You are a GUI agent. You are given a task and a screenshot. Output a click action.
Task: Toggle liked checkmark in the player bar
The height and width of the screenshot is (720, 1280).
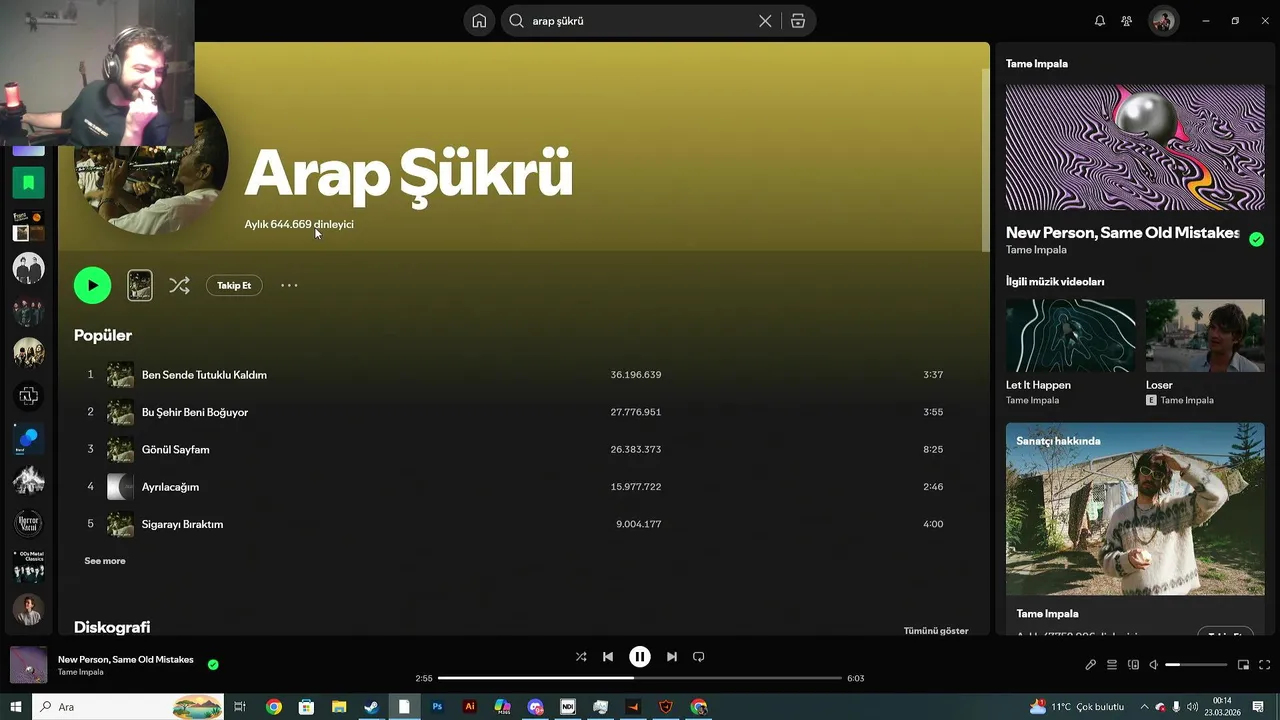(213, 664)
